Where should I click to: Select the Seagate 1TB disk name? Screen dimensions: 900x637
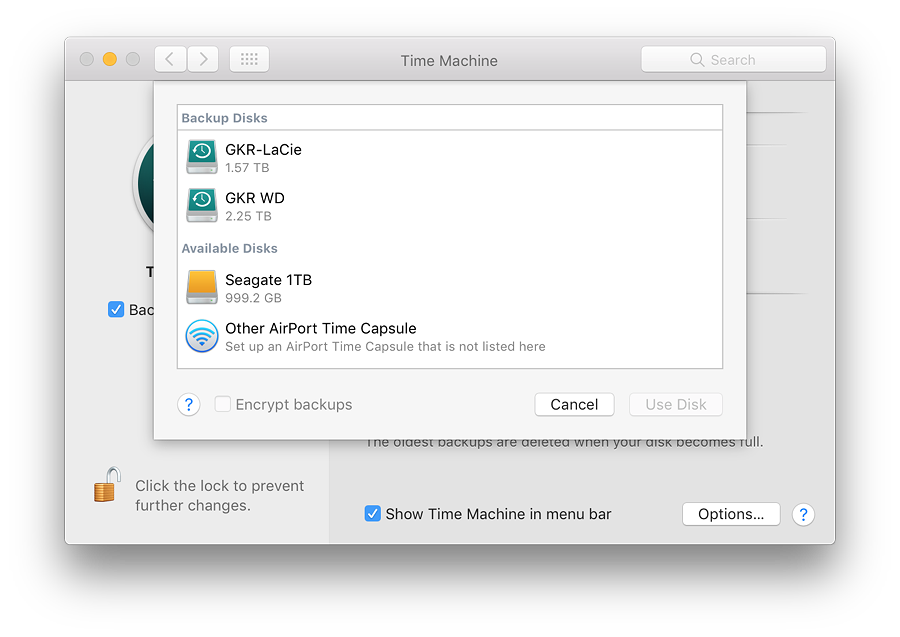coord(268,280)
